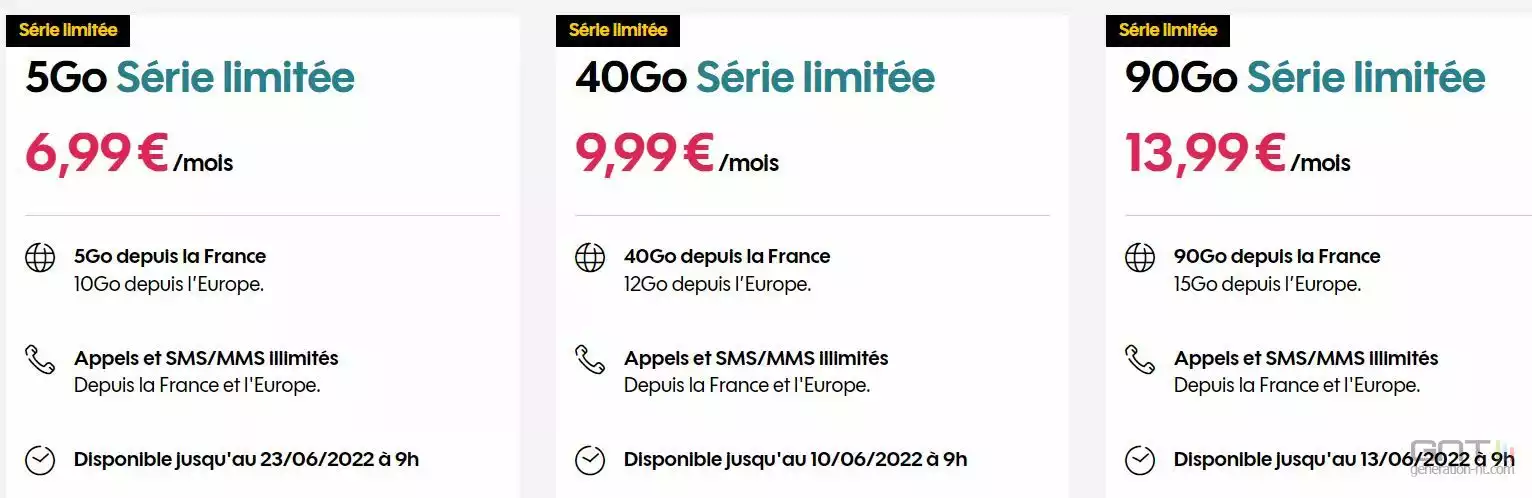Screen dimensions: 1532x498
Task: Click the 6,99 € /mois price
Action: [129, 154]
